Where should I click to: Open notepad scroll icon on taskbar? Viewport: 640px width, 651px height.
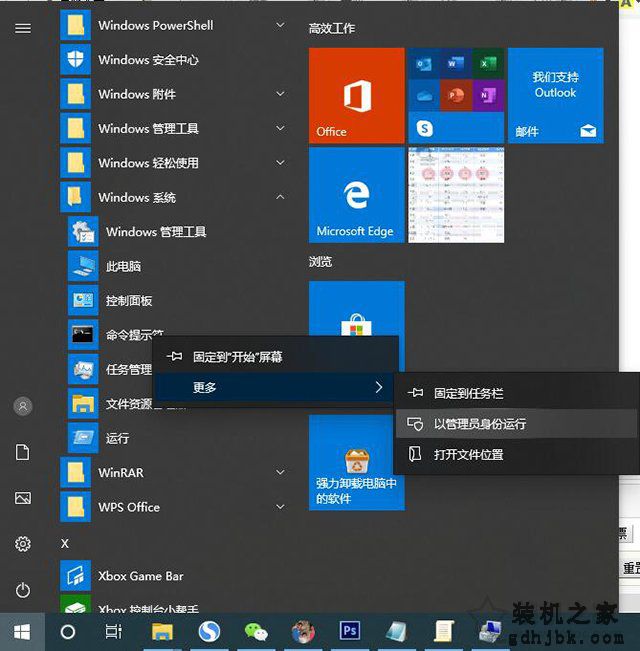tap(444, 631)
